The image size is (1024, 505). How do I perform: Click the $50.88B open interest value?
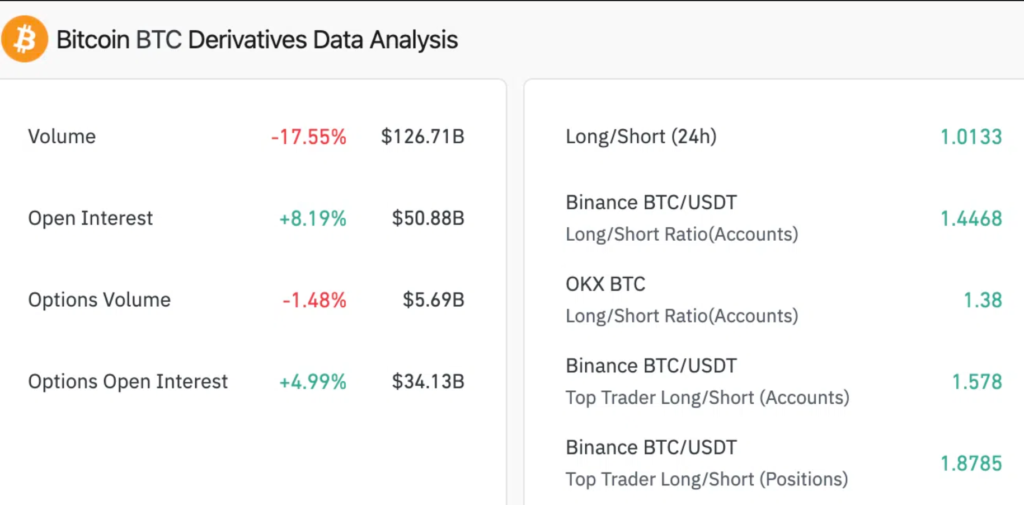click(428, 218)
